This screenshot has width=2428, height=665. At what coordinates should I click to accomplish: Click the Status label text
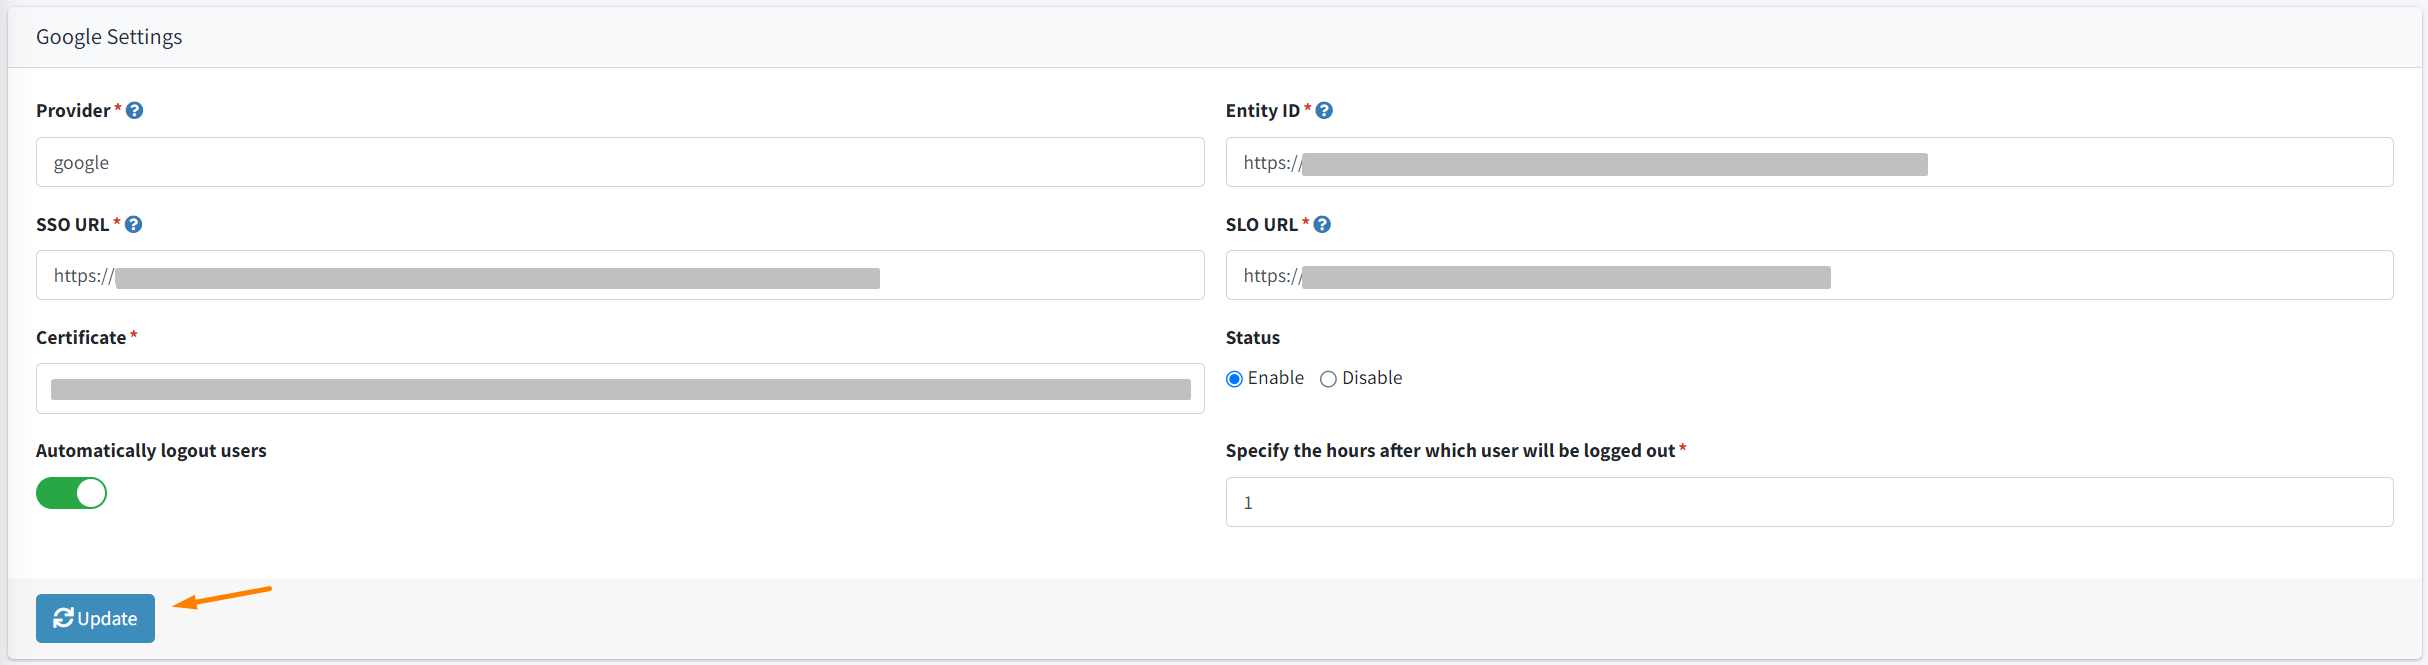pos(1252,338)
